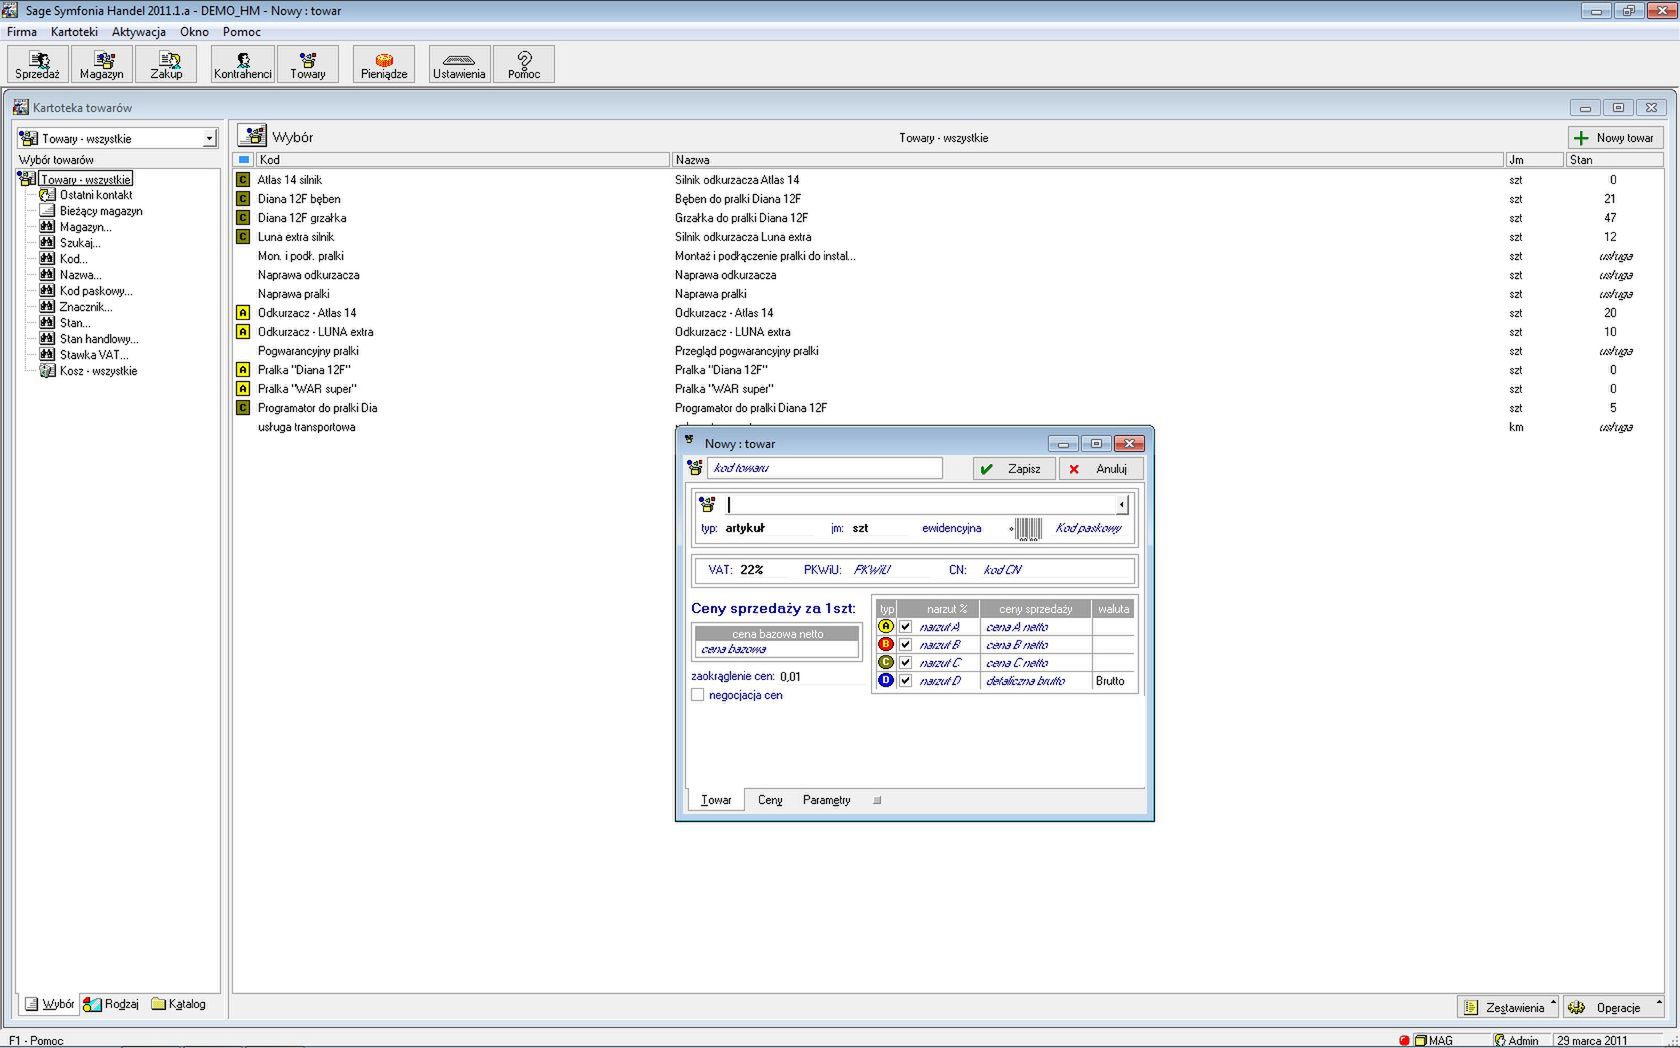Click the goods icon beside kod towaru field
Image resolution: width=1680 pixels, height=1048 pixels.
pos(695,468)
